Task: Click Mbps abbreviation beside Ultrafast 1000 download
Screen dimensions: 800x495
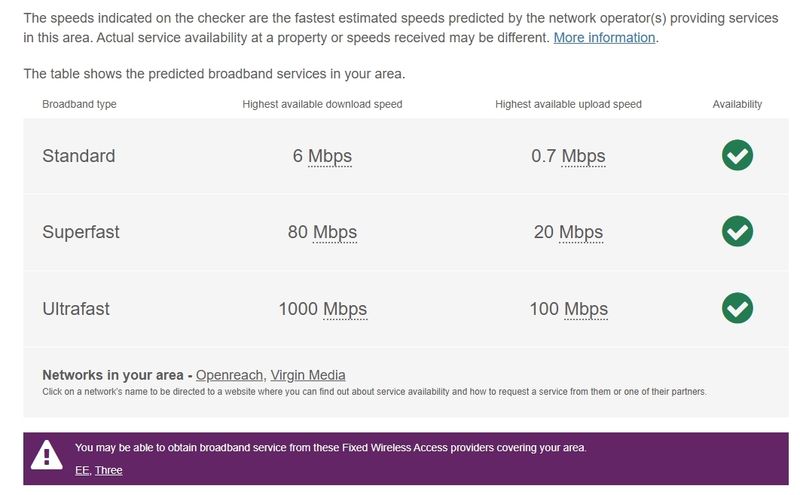Action: click(344, 309)
